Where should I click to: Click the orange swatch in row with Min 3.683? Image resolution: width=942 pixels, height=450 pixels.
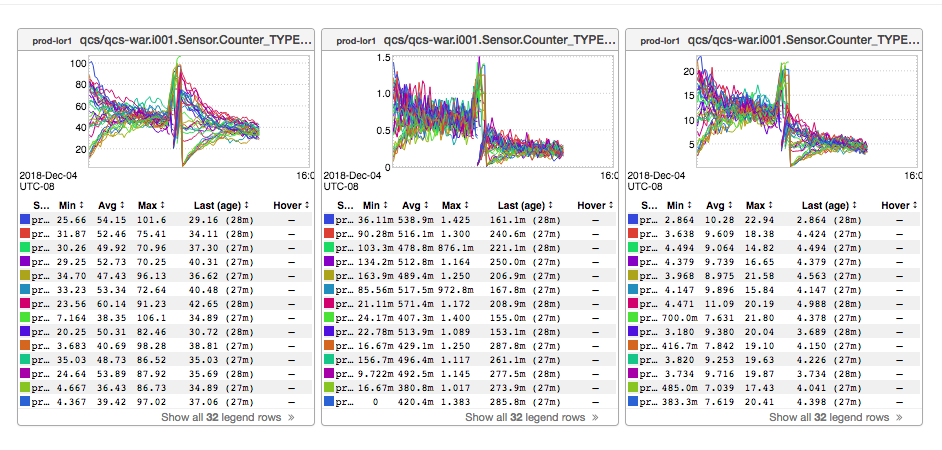[x=25, y=345]
